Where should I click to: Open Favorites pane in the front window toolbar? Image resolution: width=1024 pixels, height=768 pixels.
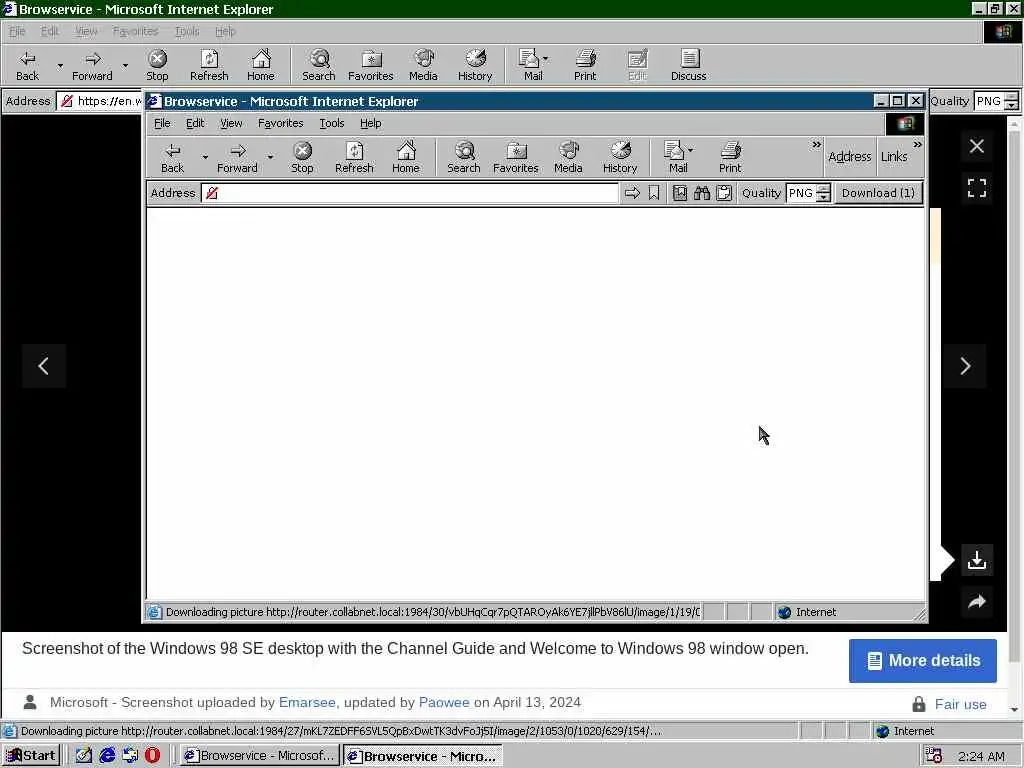pyautogui.click(x=515, y=157)
